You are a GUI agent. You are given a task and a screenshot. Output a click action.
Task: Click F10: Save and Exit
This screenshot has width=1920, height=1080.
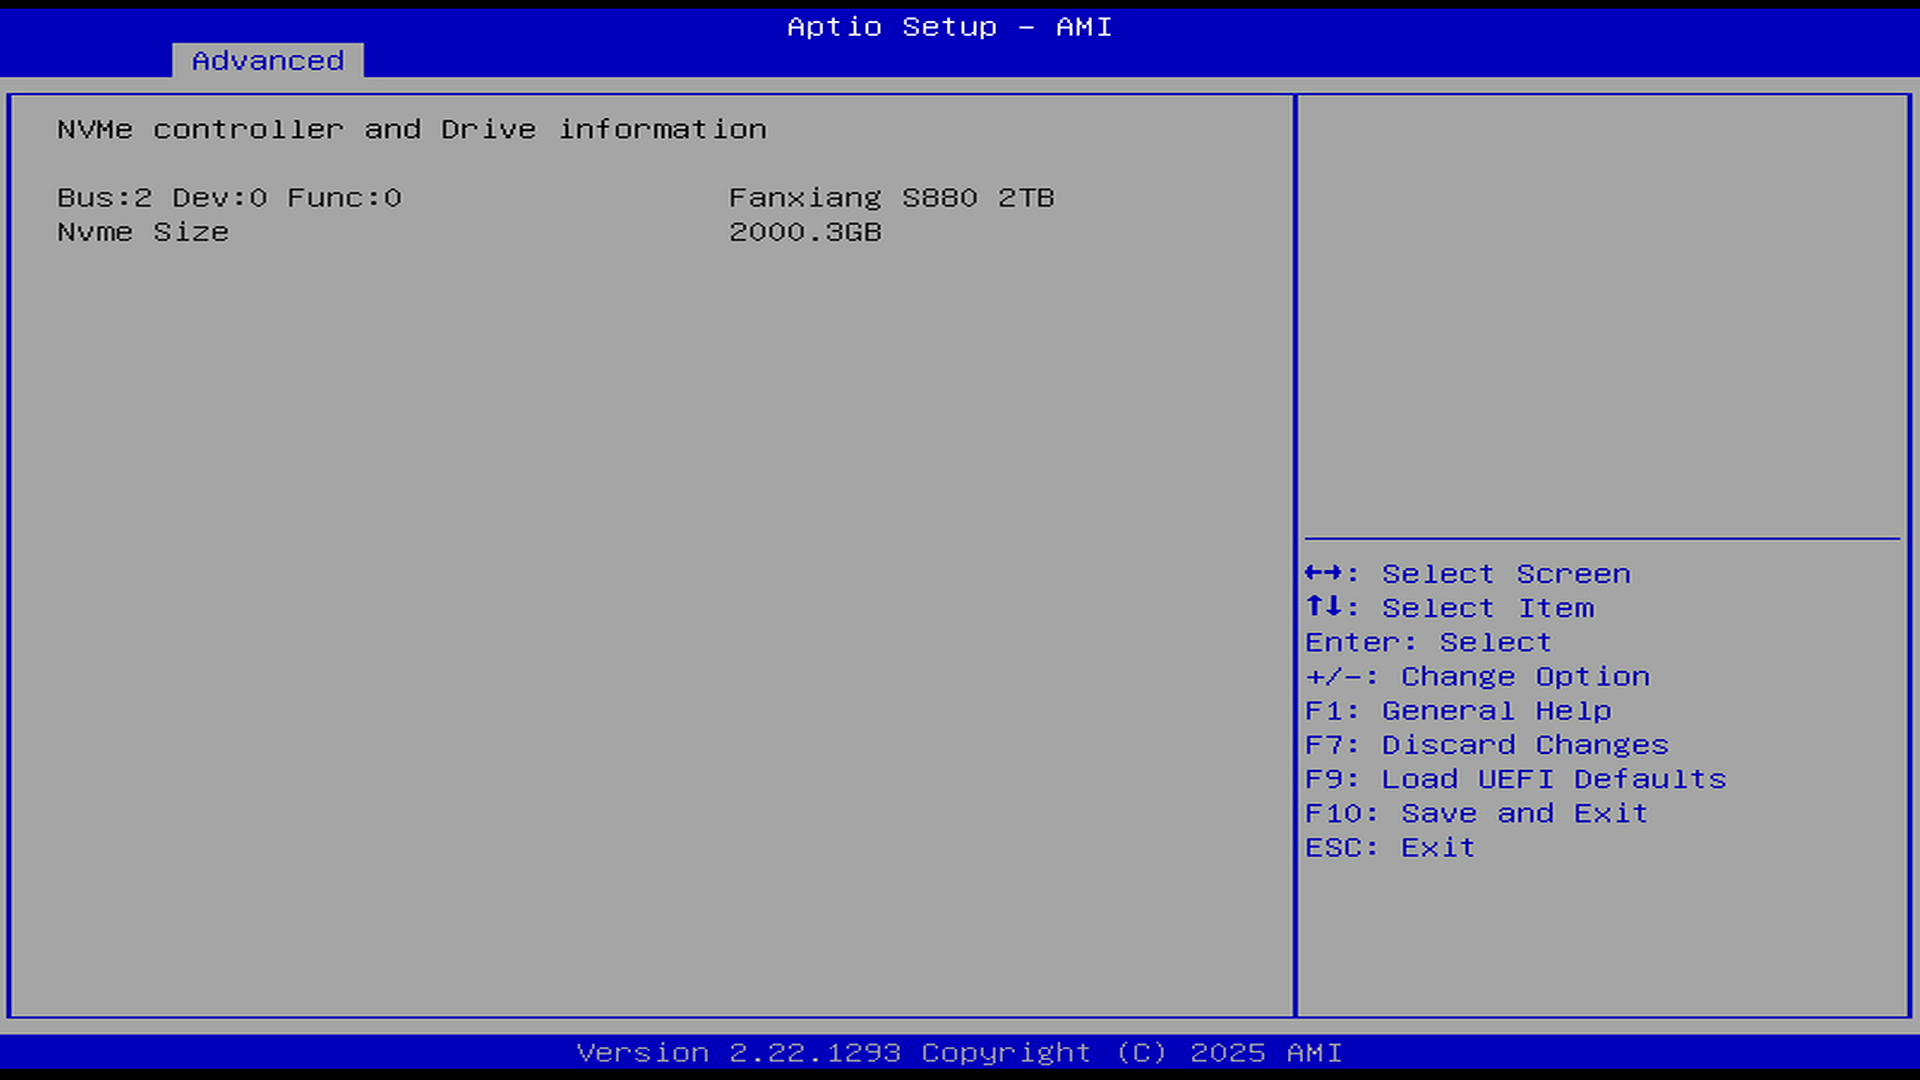point(1475,813)
